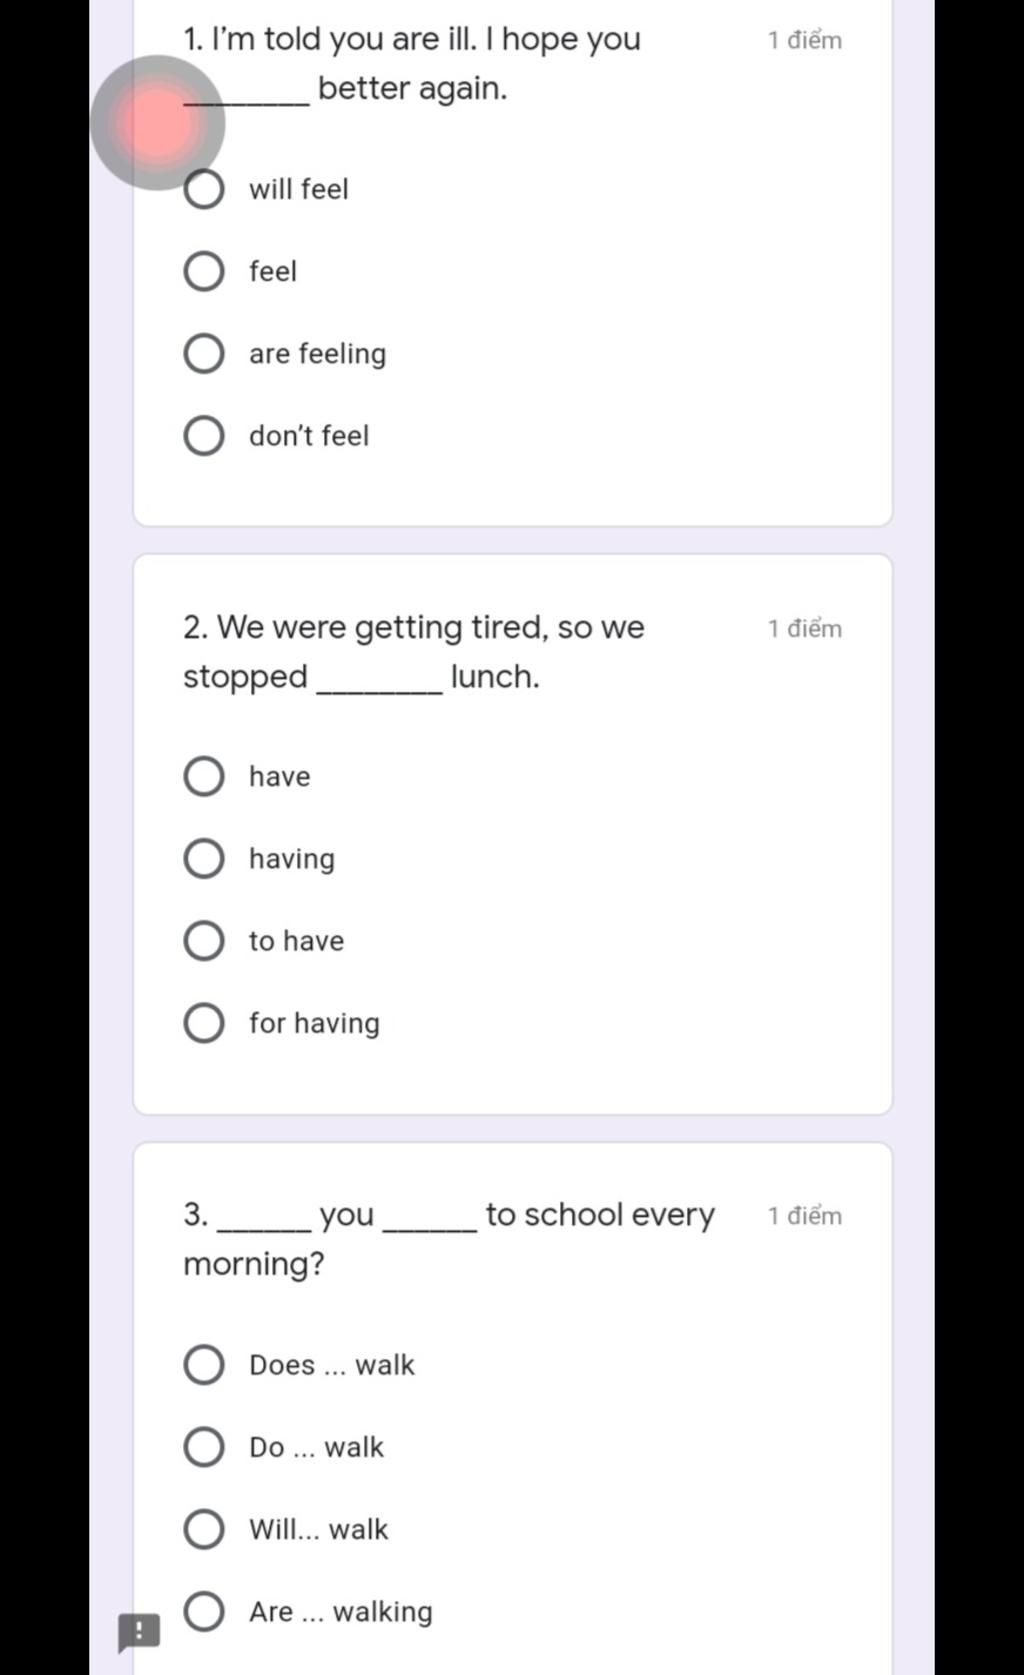Viewport: 1024px width, 1675px height.
Task: Click the report problem flag icon
Action: (x=139, y=1633)
